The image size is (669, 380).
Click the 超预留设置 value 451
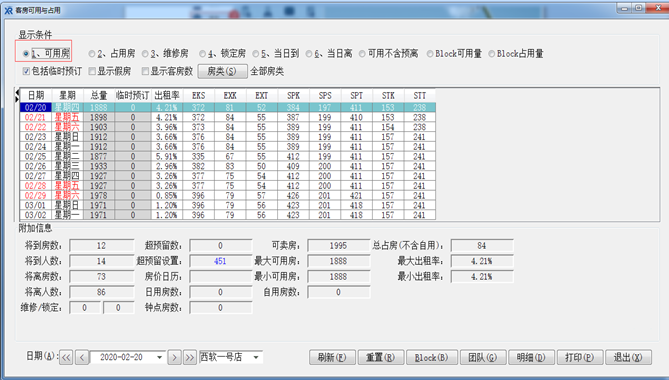(x=220, y=261)
